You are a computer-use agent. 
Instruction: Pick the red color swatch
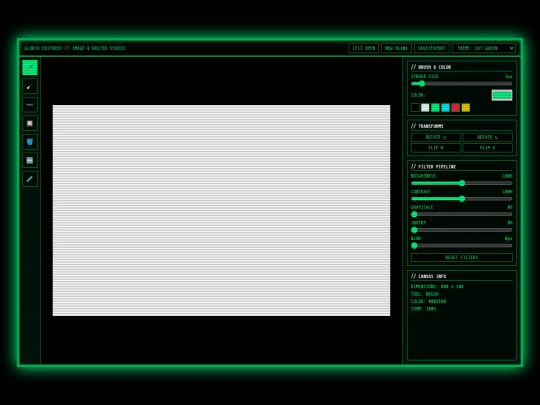click(x=456, y=108)
